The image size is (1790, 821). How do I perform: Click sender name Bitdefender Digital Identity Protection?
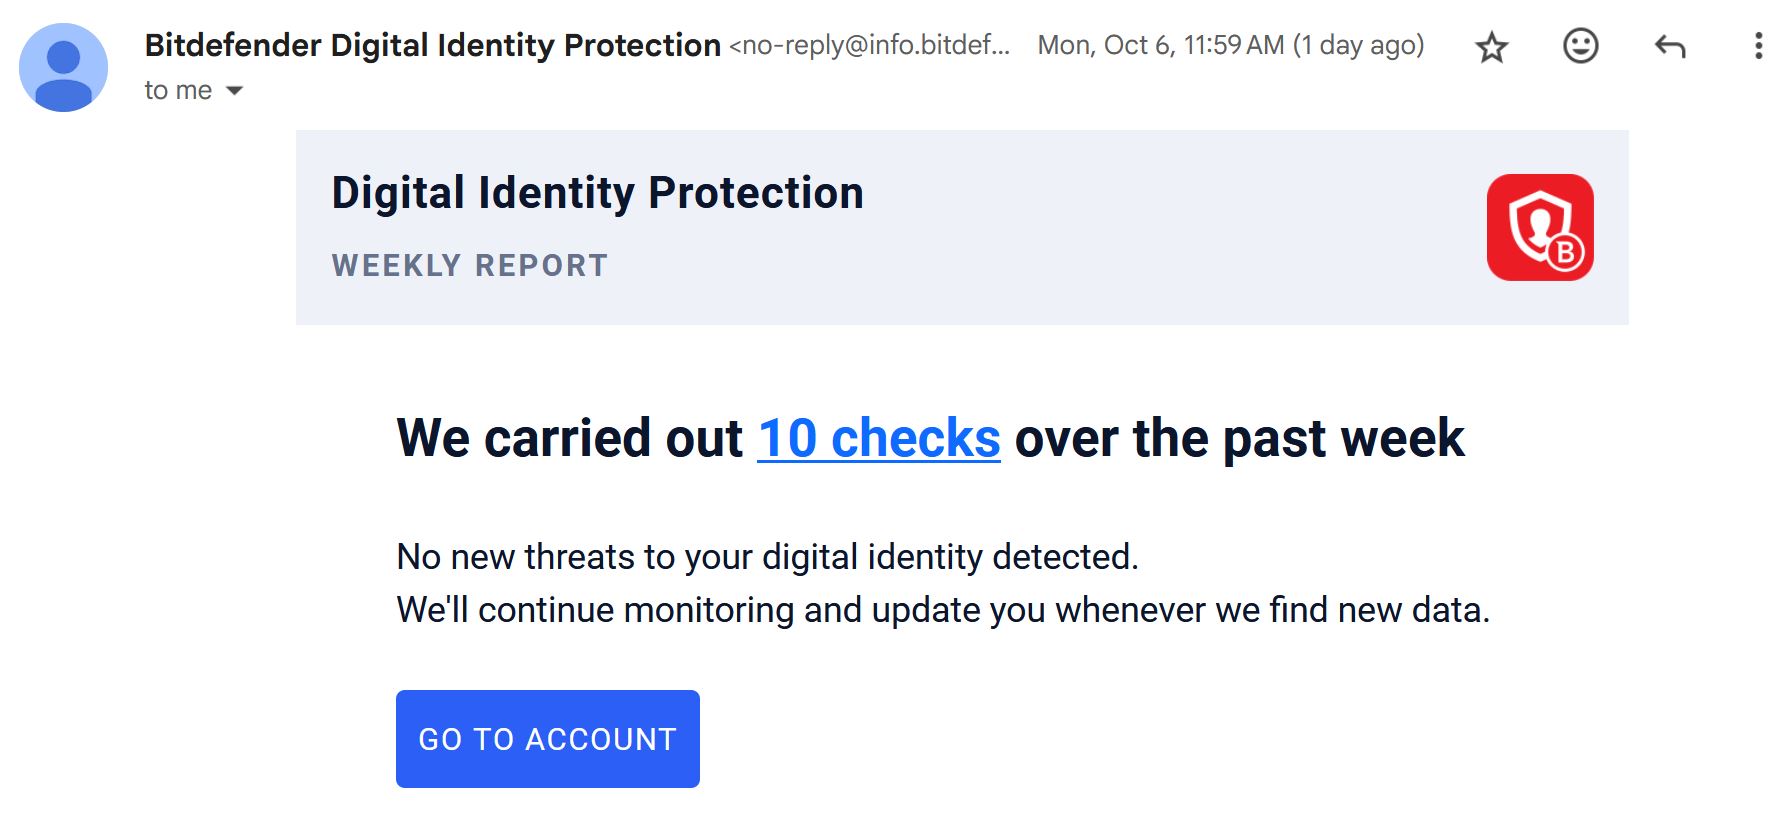pyautogui.click(x=432, y=45)
